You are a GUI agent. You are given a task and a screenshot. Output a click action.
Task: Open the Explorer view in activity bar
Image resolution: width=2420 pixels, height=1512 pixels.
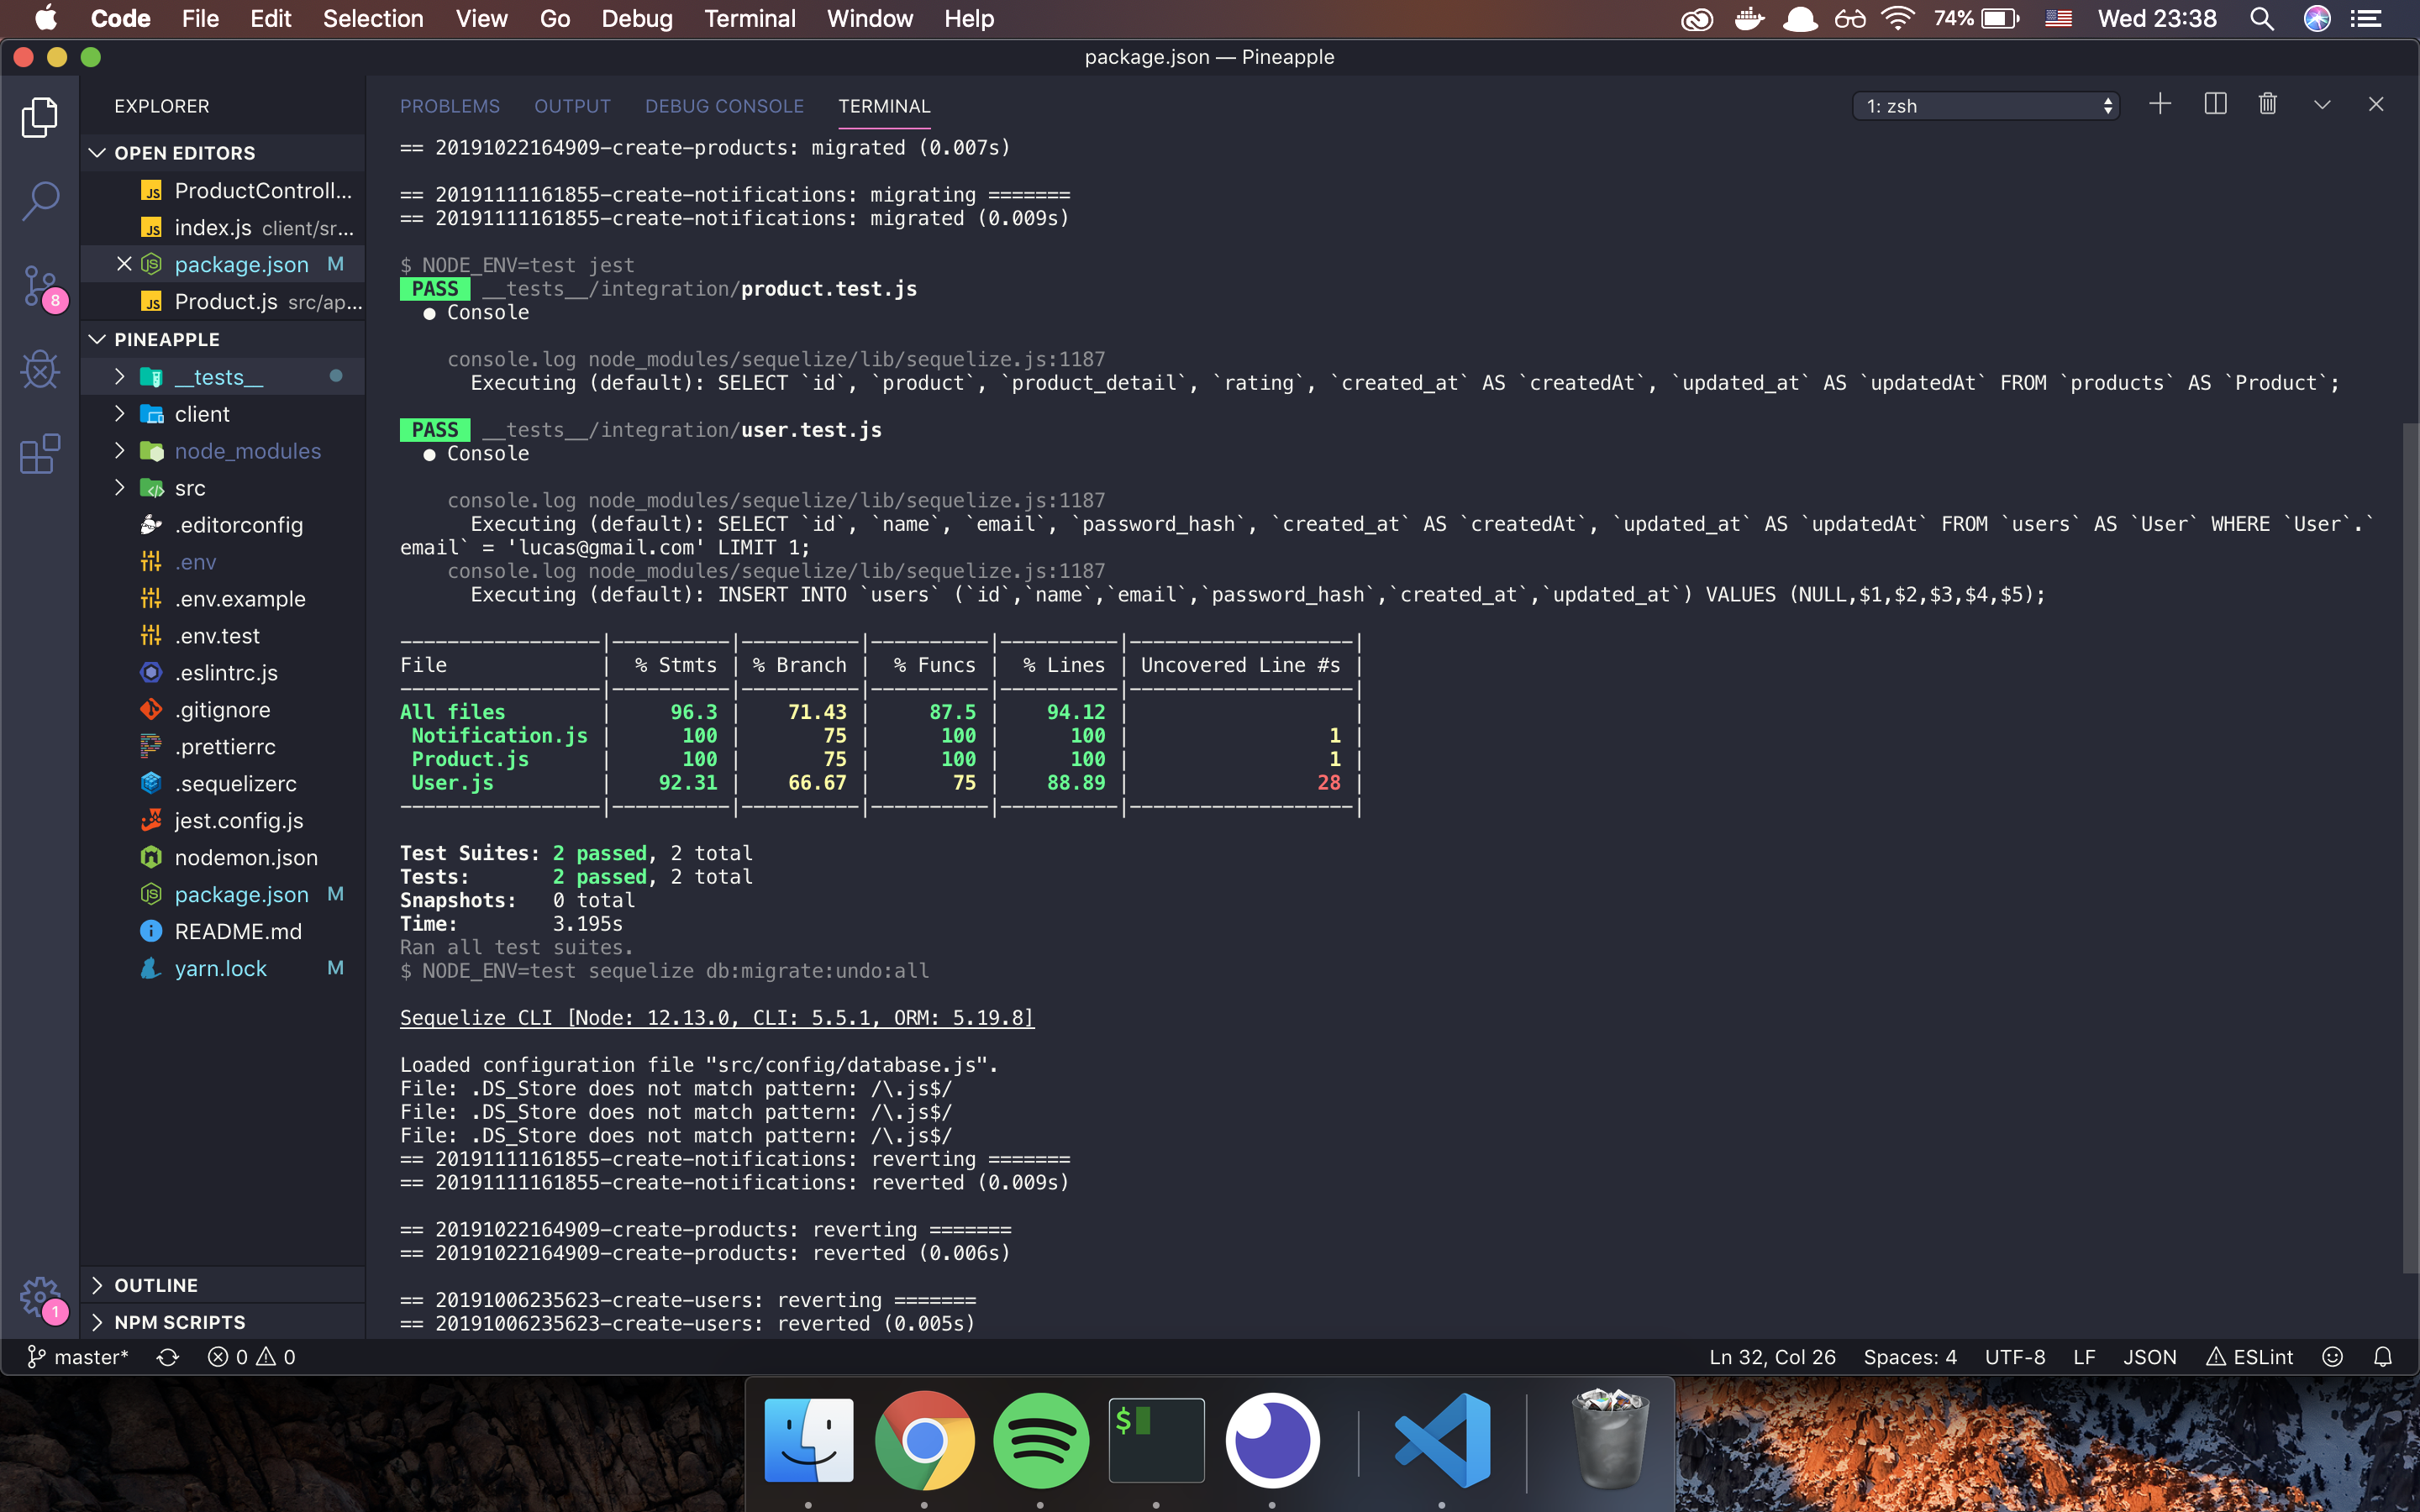(40, 117)
